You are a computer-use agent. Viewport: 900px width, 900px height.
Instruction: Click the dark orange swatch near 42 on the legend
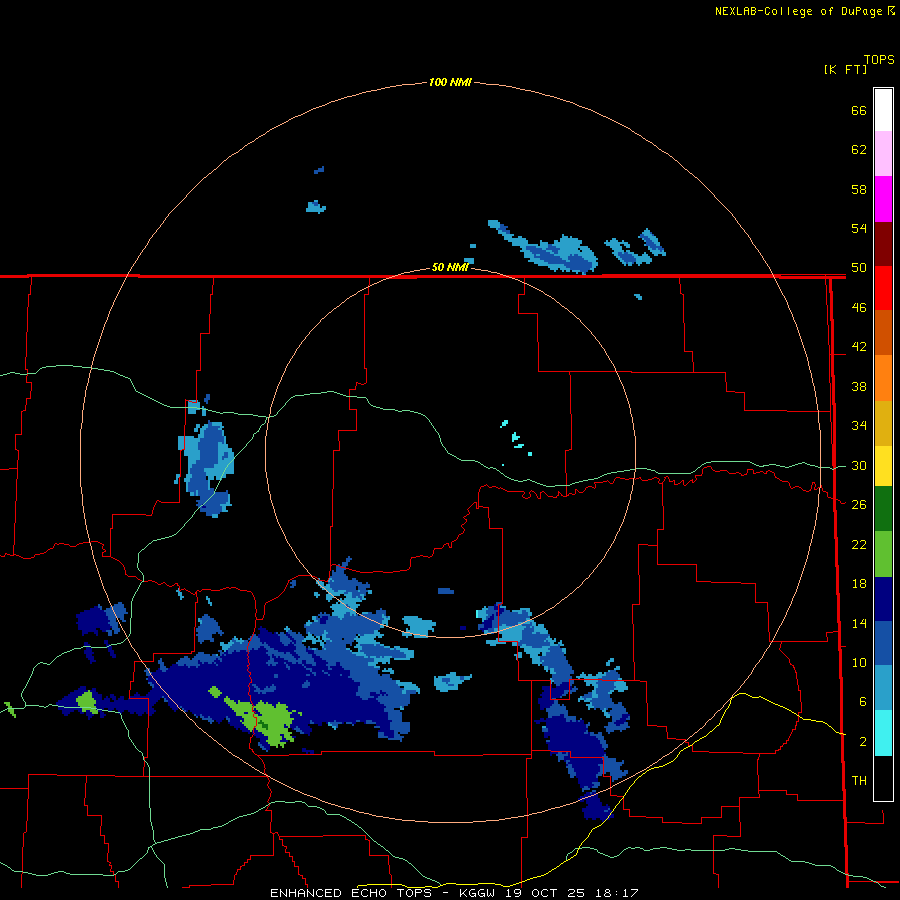click(883, 332)
